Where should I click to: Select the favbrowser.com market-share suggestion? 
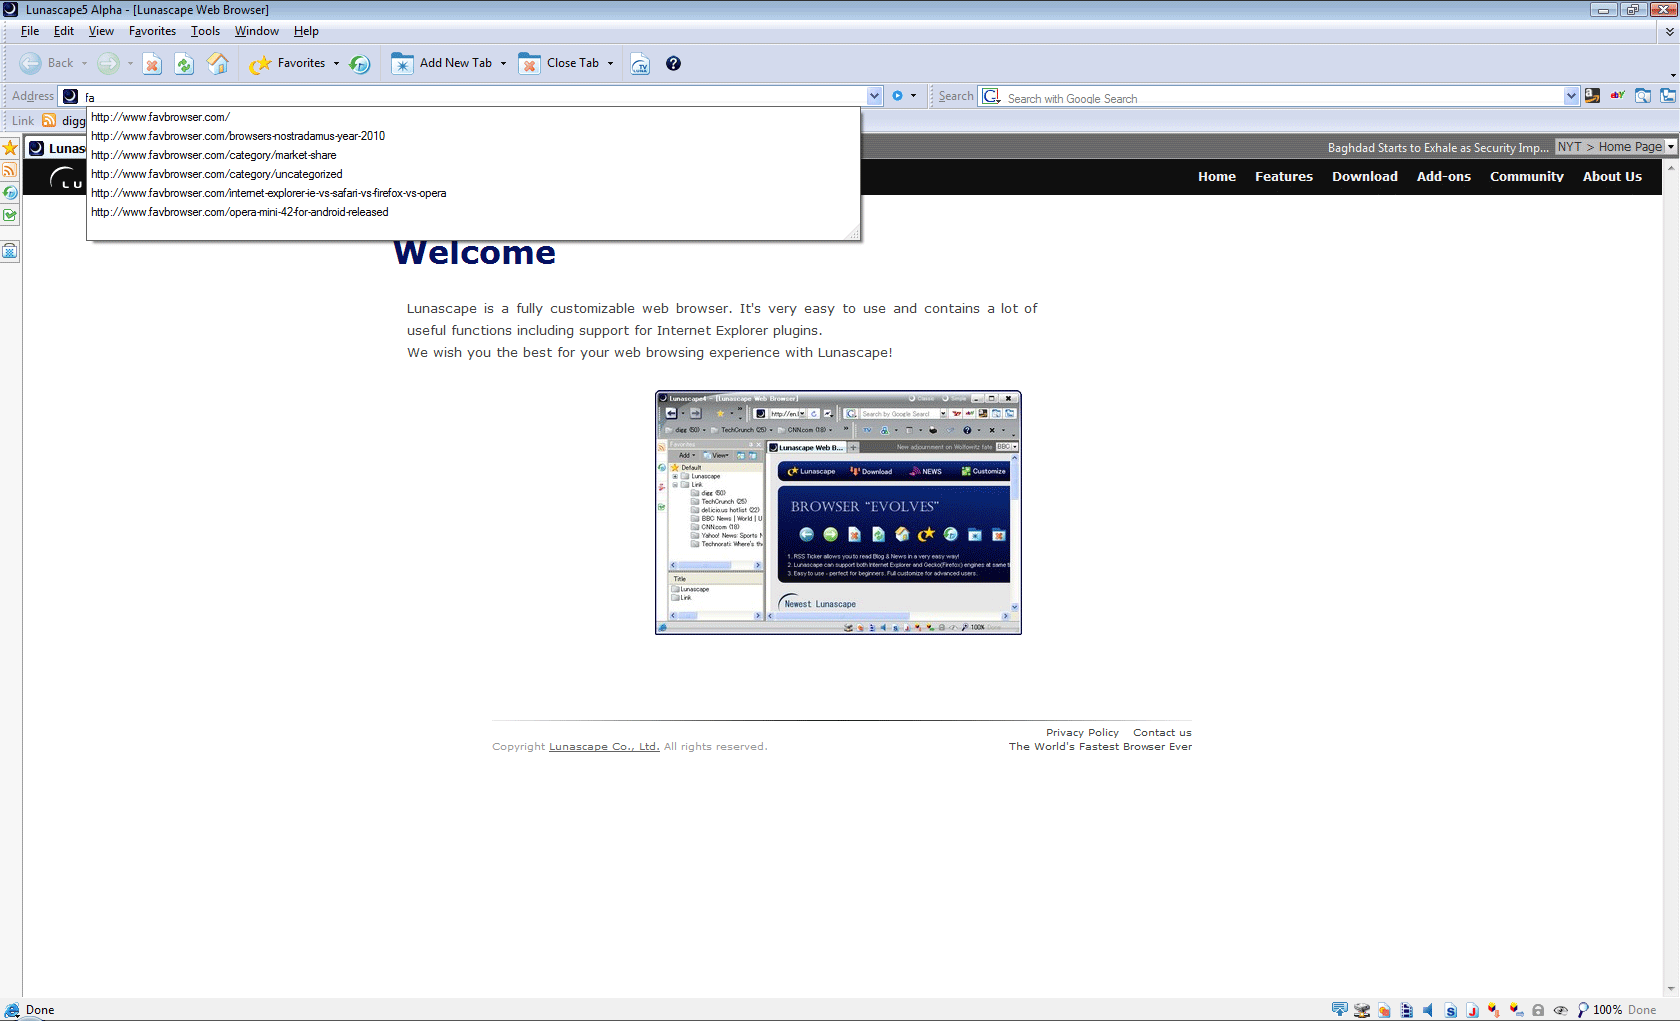coord(214,155)
